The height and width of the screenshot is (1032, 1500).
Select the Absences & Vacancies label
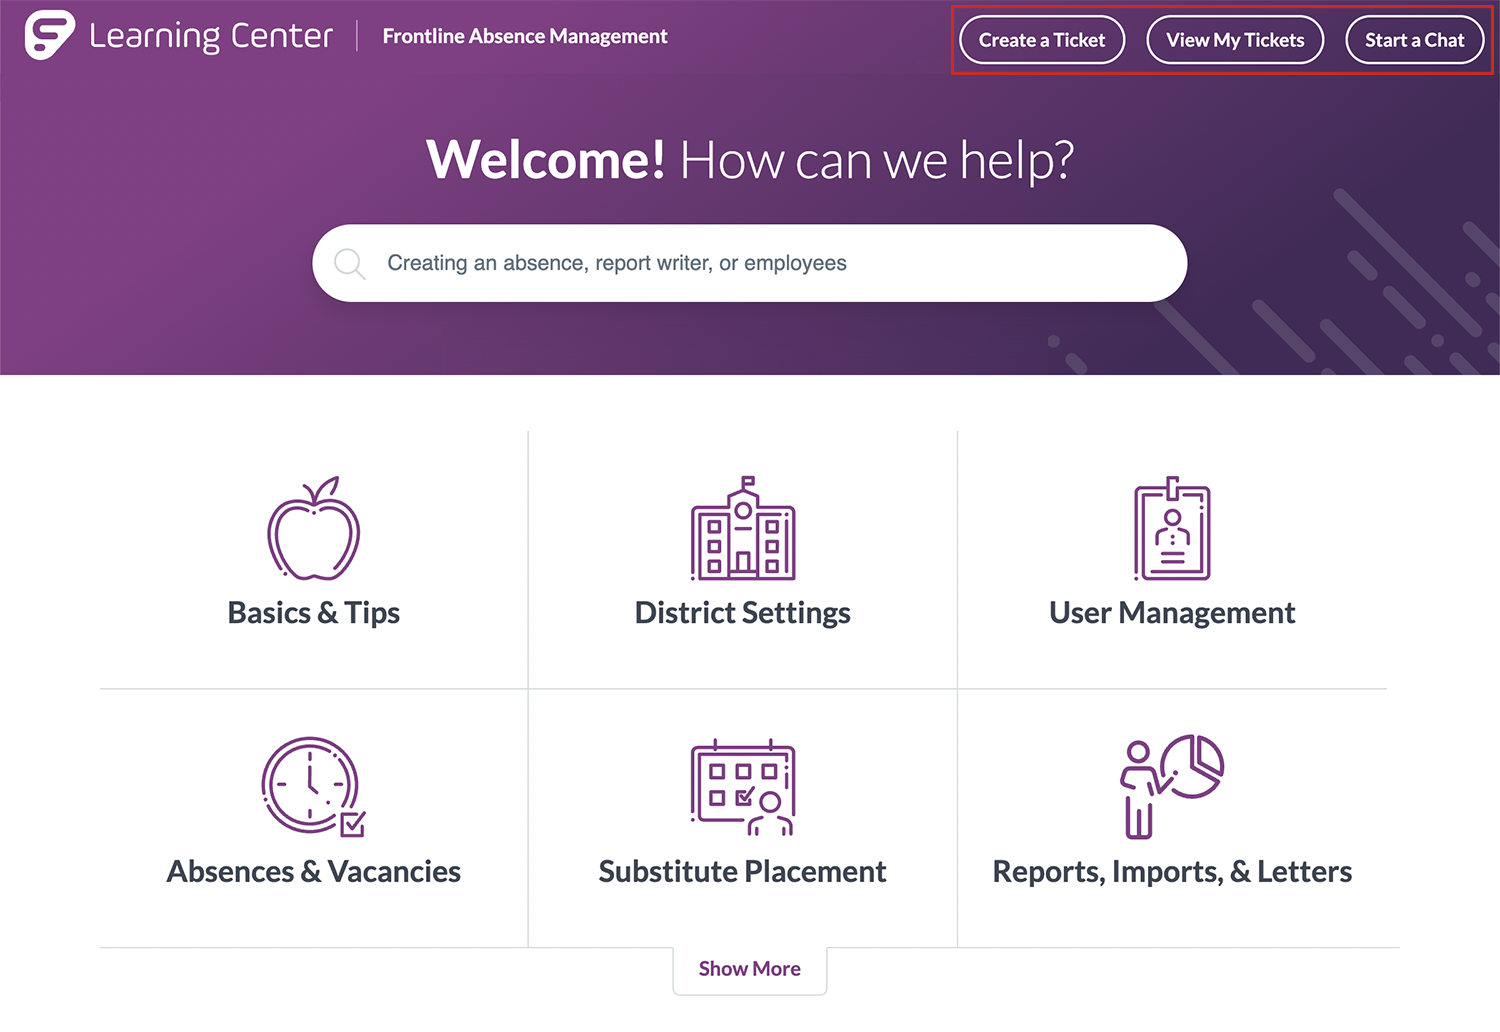point(314,872)
